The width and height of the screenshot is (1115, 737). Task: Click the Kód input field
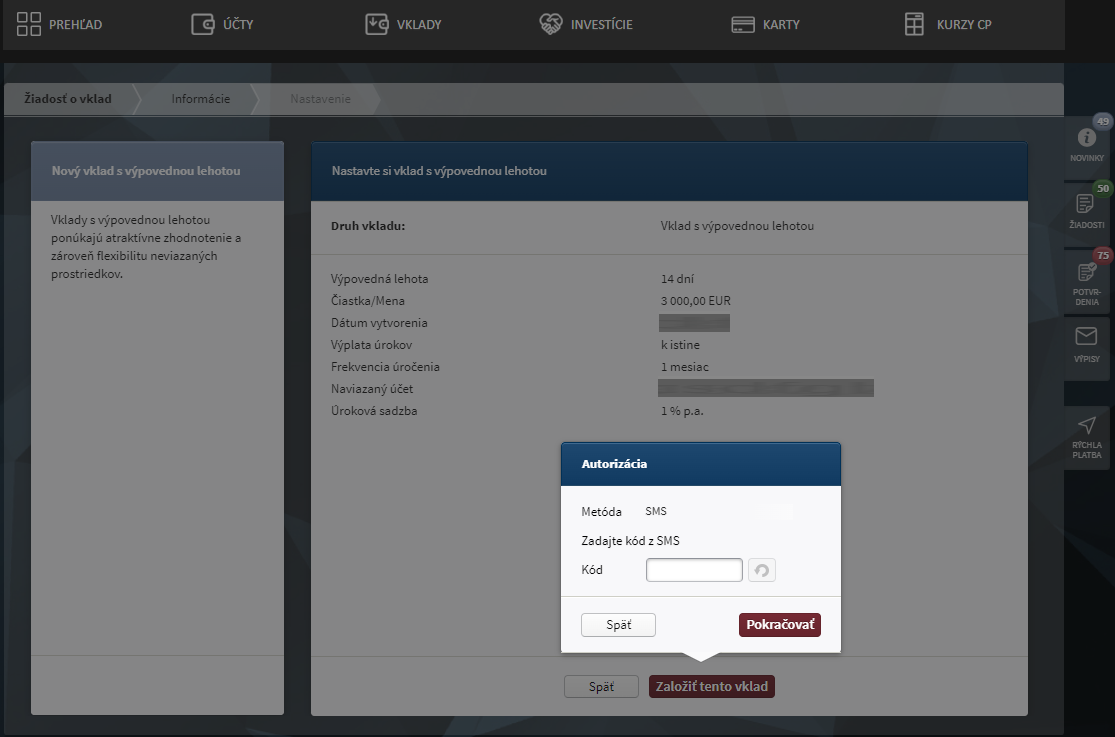pos(694,570)
